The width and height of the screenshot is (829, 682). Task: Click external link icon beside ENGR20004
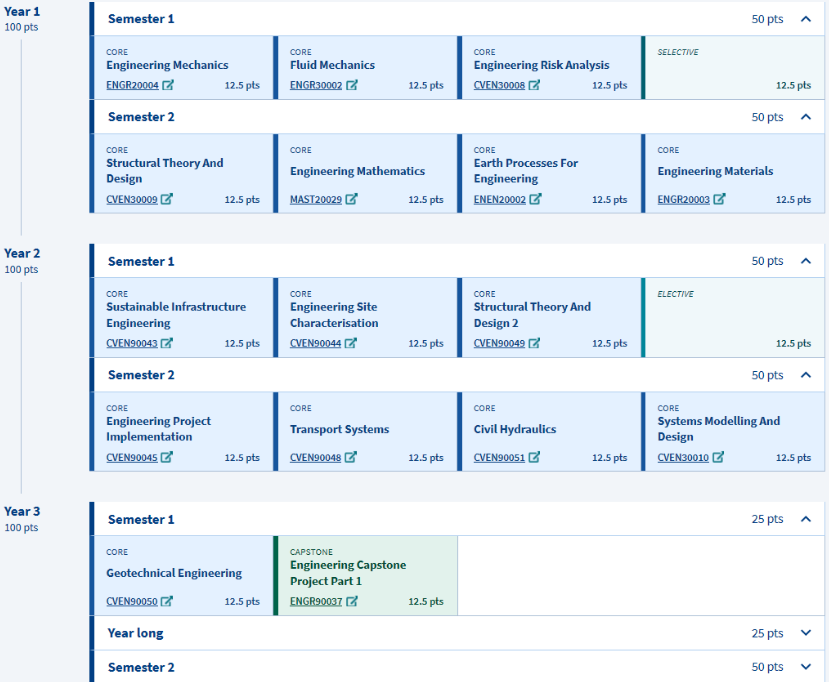click(168, 85)
